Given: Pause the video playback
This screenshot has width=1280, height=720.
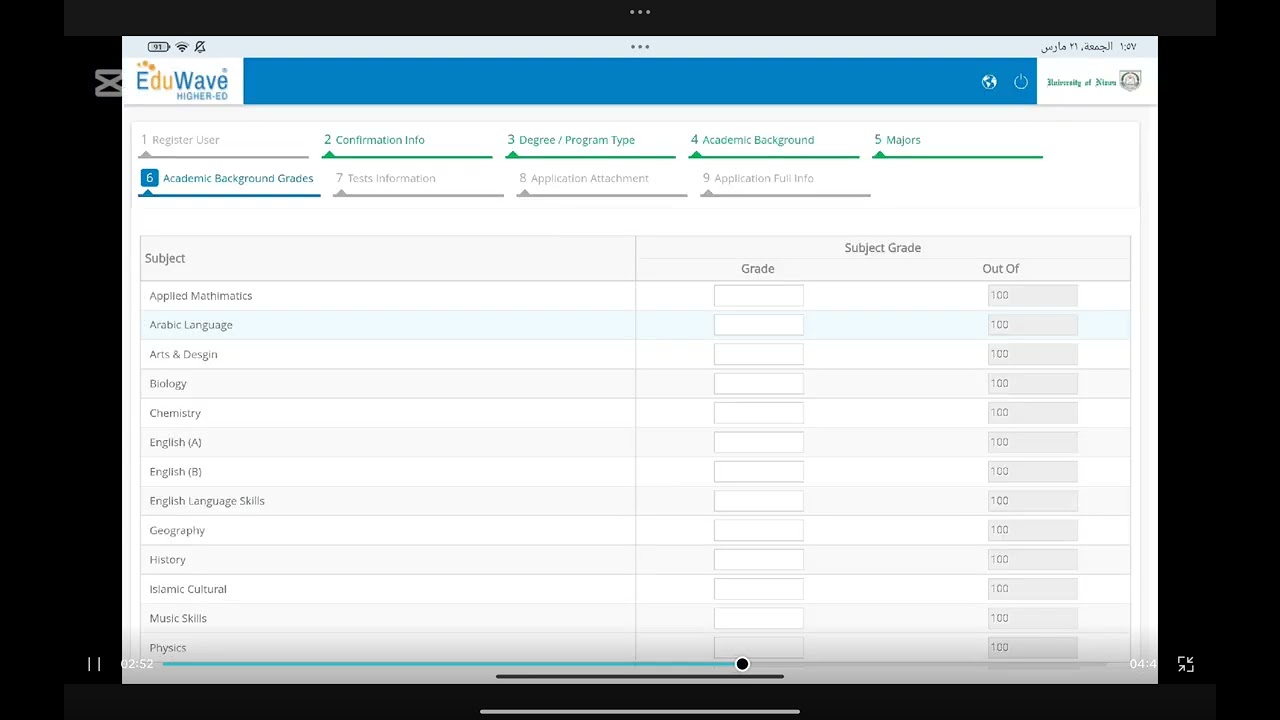Looking at the screenshot, I should pos(94,664).
